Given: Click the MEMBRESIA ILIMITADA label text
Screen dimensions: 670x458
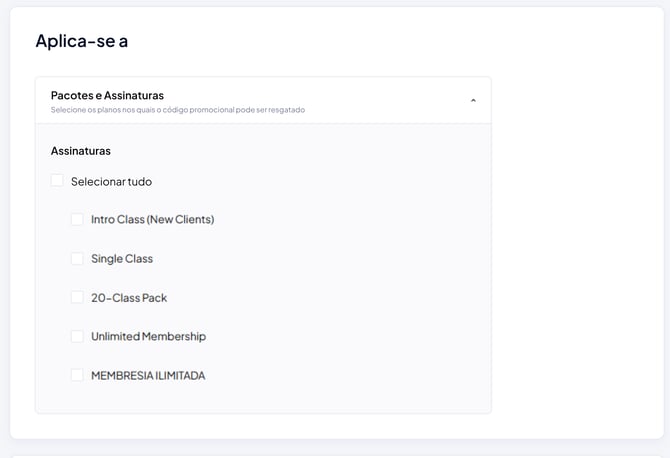Looking at the screenshot, I should click(x=148, y=376).
